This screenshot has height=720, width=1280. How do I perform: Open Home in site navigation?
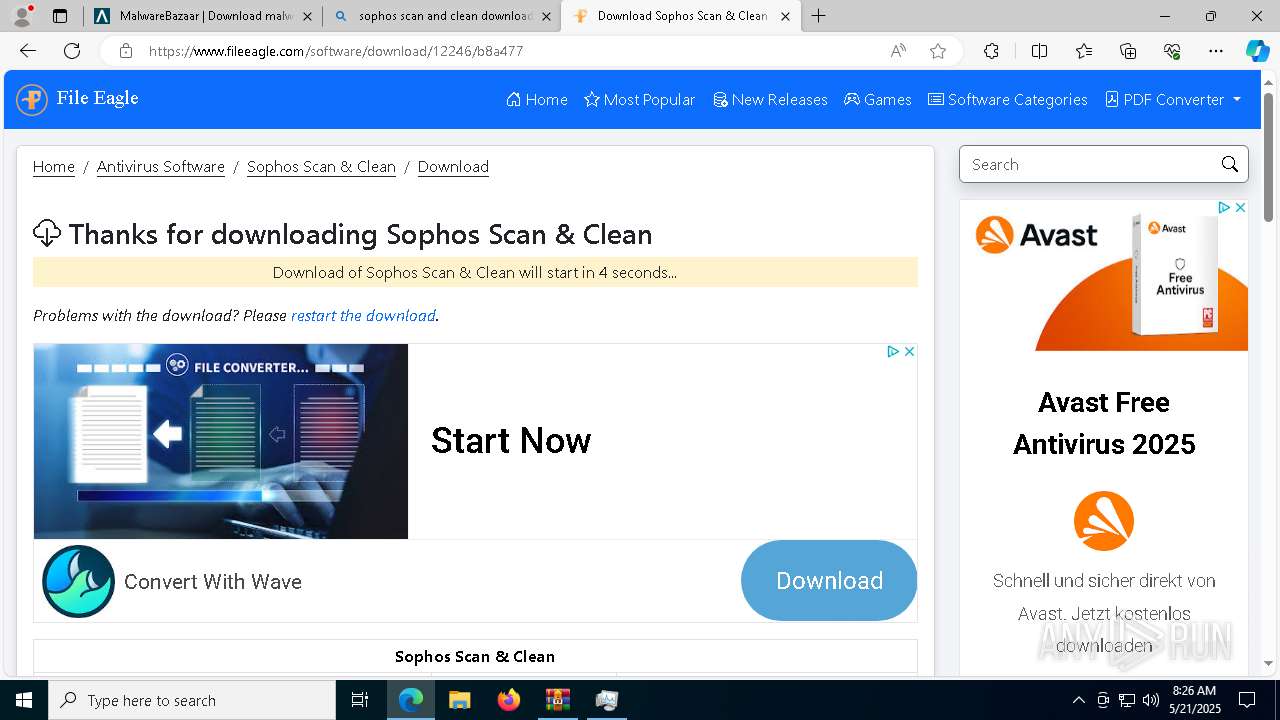537,99
